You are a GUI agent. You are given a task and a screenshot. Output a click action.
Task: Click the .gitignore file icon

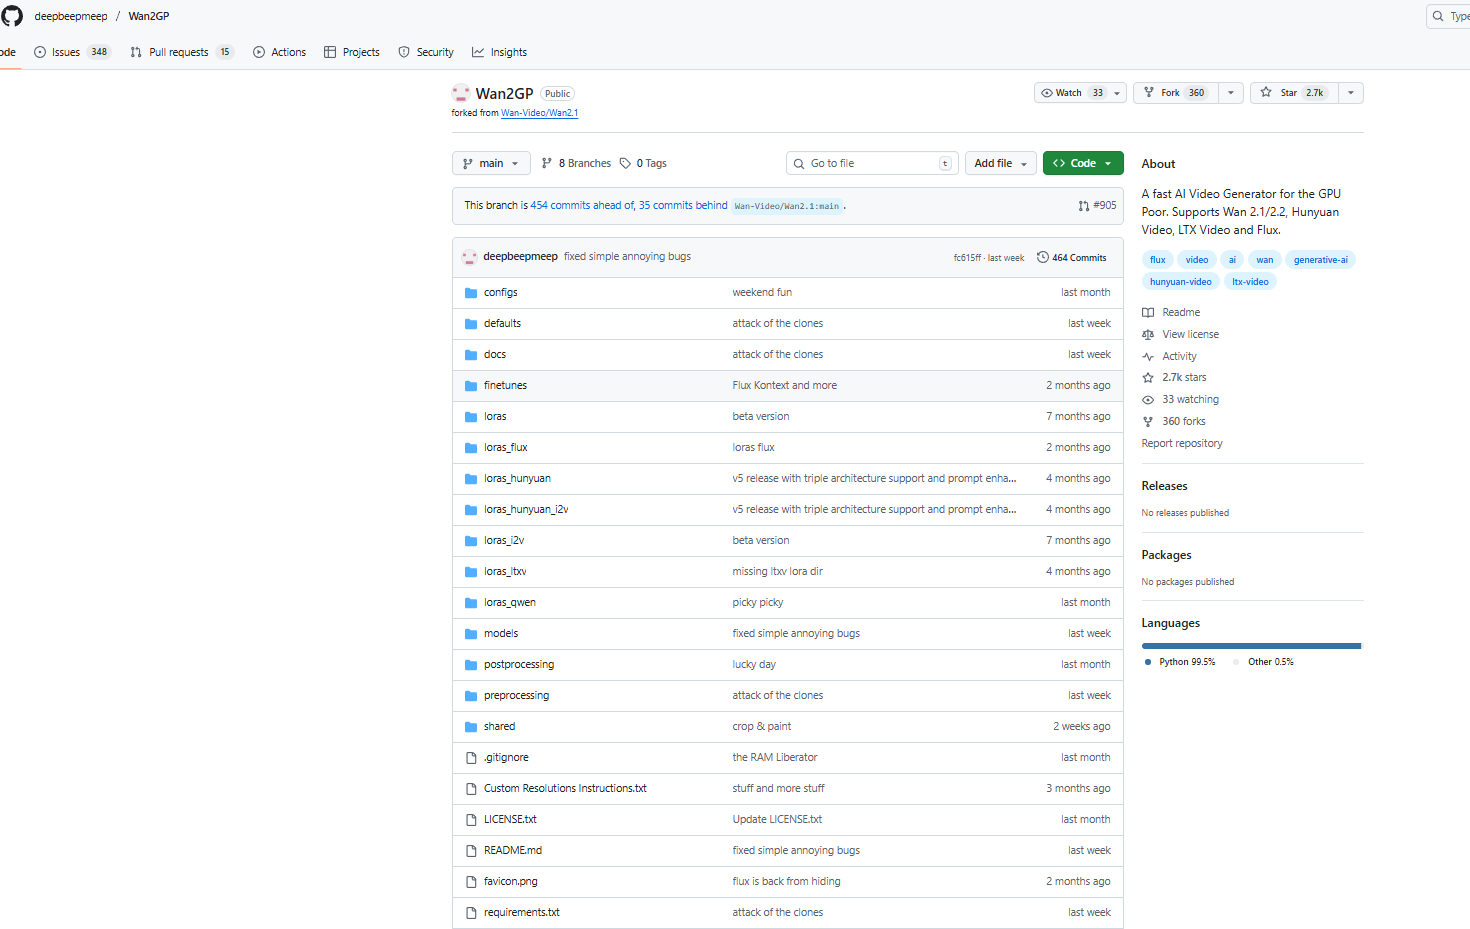(x=471, y=758)
